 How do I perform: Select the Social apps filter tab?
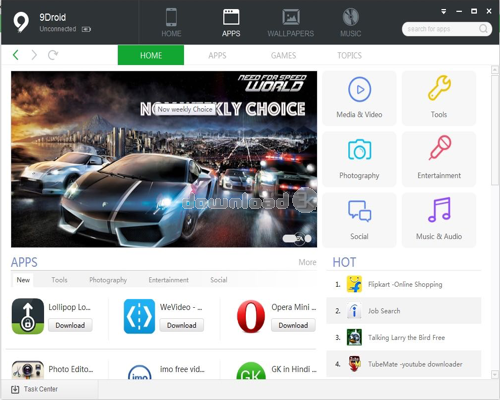click(x=219, y=280)
